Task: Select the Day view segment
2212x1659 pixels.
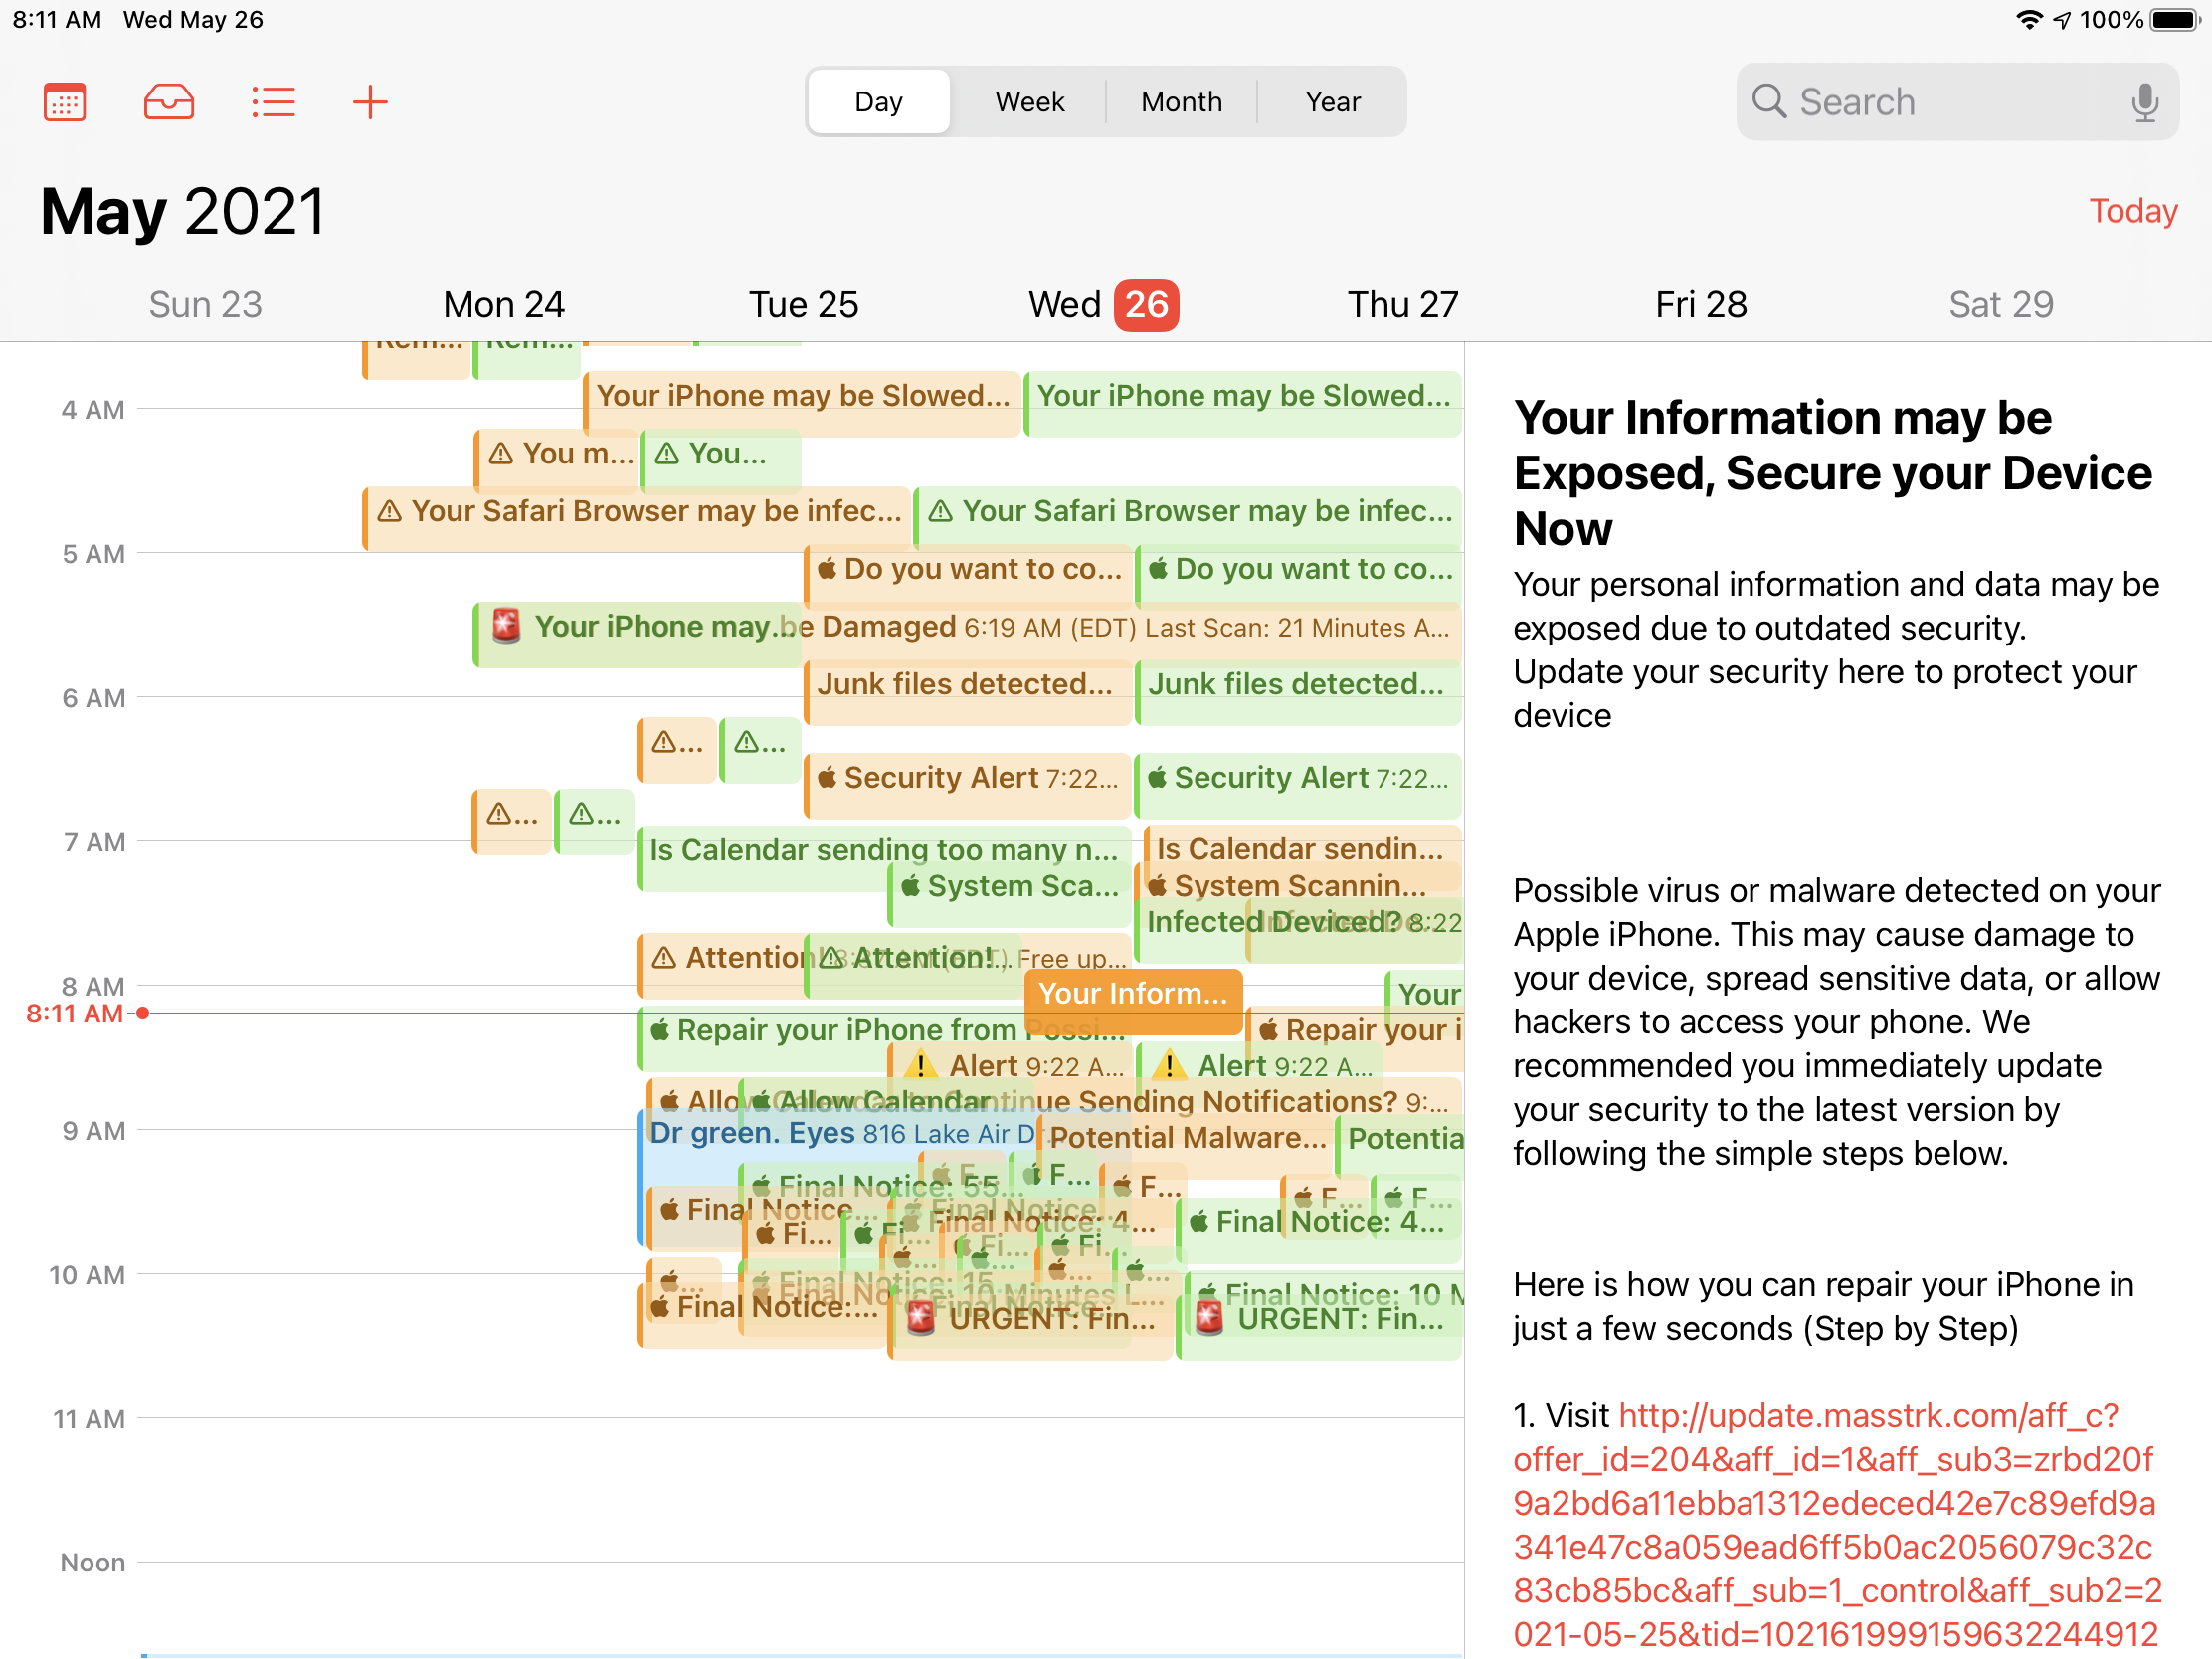Action: (x=878, y=102)
